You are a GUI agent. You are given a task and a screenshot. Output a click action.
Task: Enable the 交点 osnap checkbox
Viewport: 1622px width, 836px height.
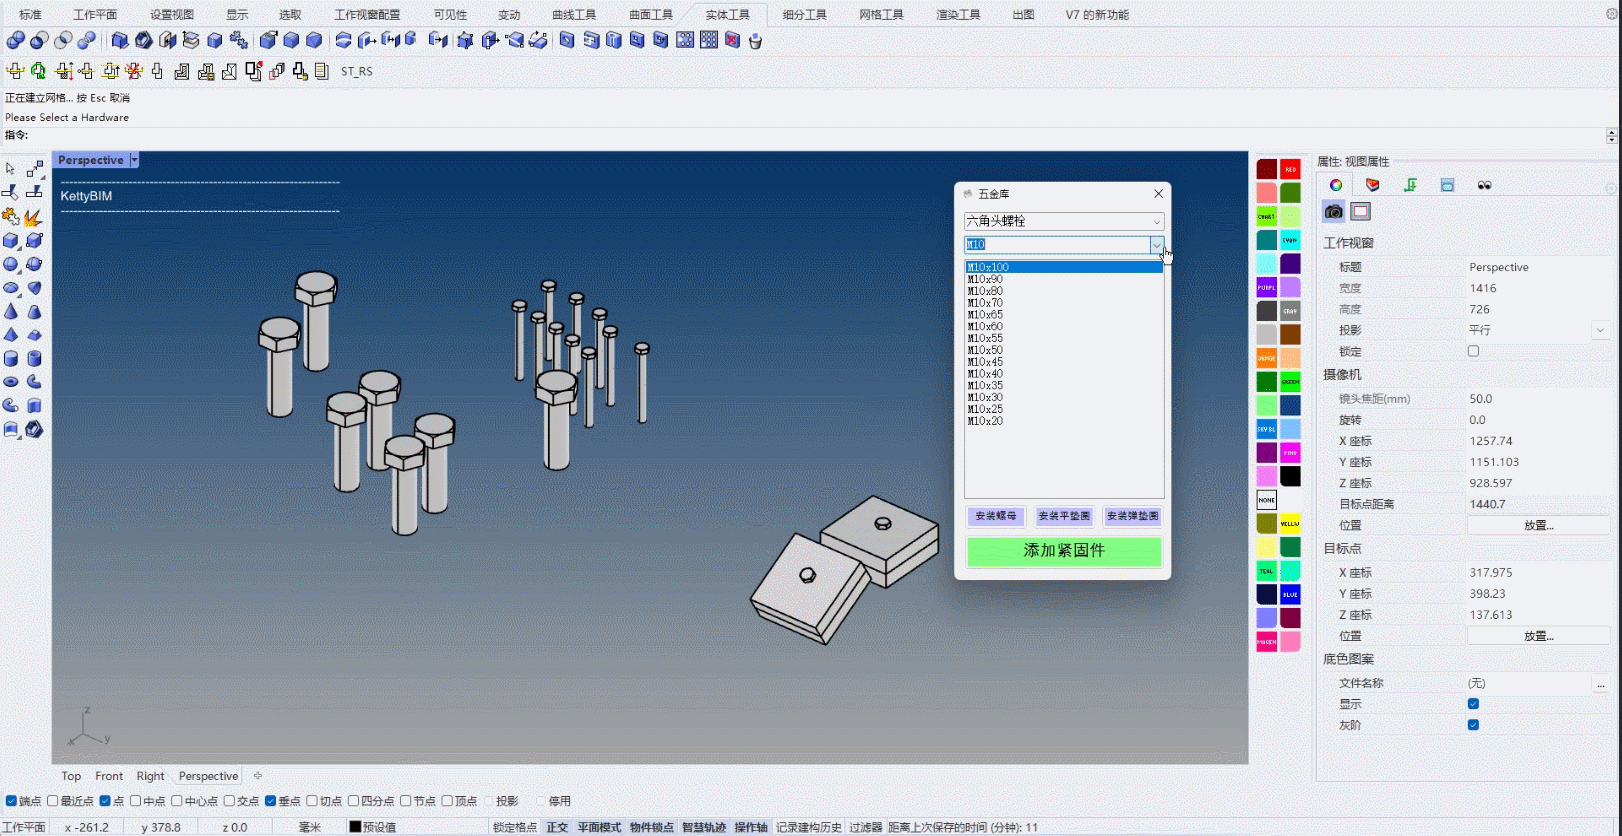pyautogui.click(x=229, y=801)
